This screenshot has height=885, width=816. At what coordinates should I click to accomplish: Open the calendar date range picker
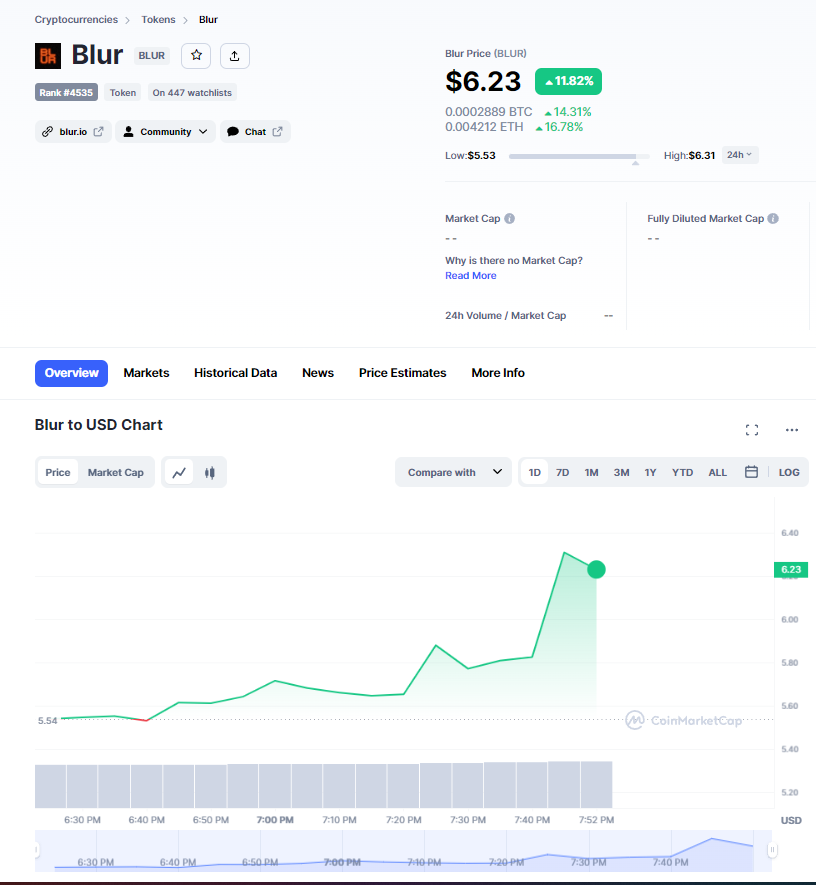751,472
